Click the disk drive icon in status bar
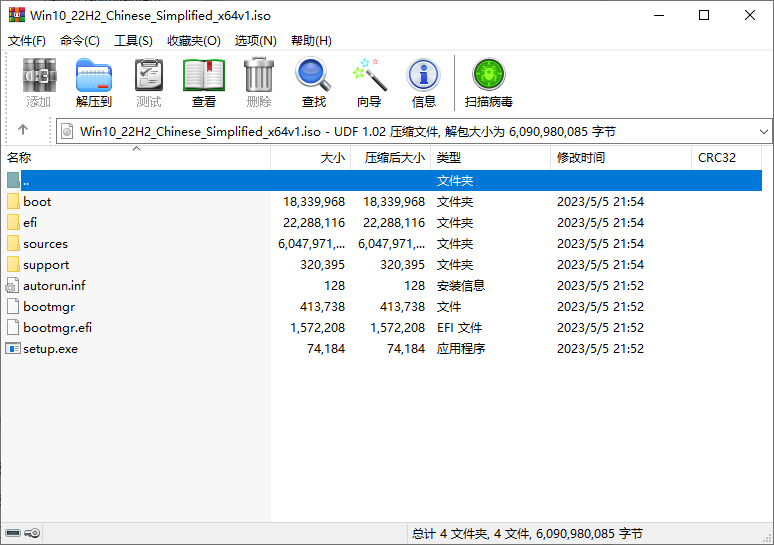774x545 pixels. [13, 533]
